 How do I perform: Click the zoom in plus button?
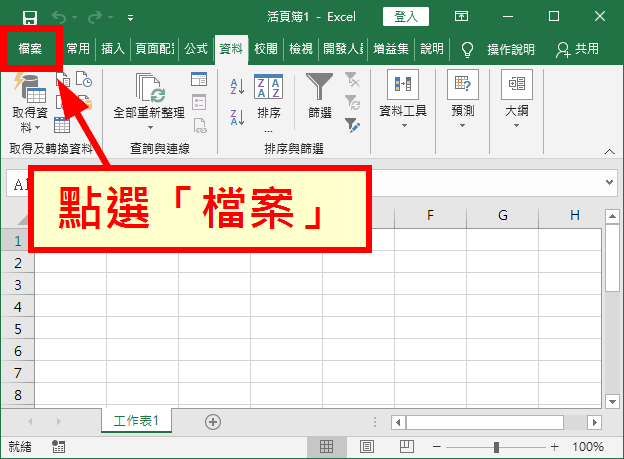point(554,447)
